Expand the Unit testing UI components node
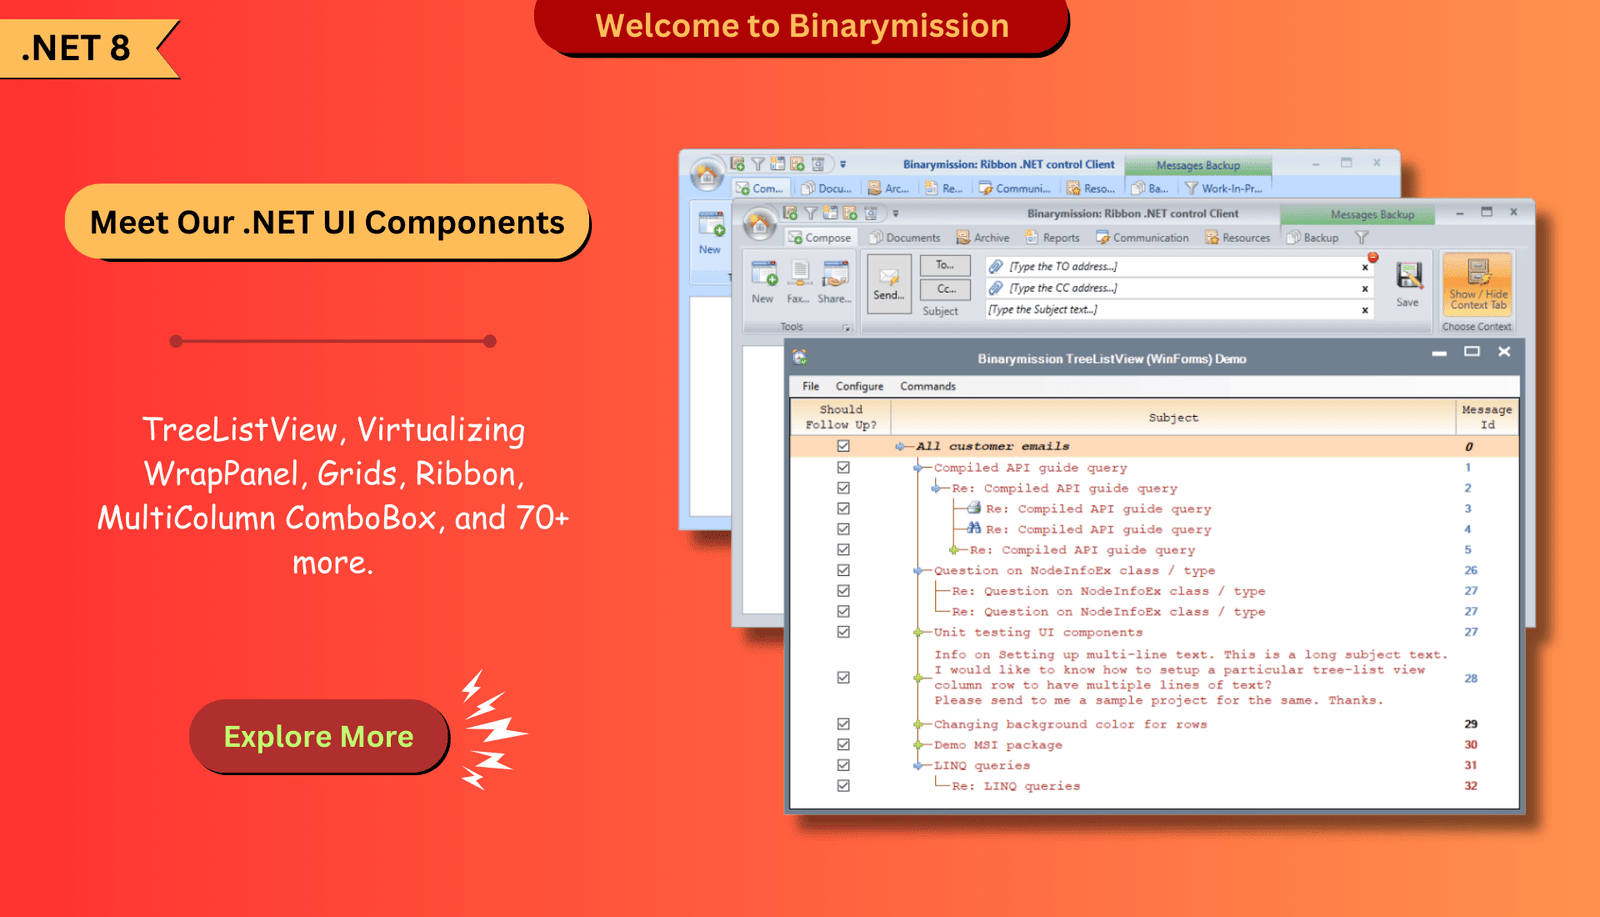 tap(918, 632)
